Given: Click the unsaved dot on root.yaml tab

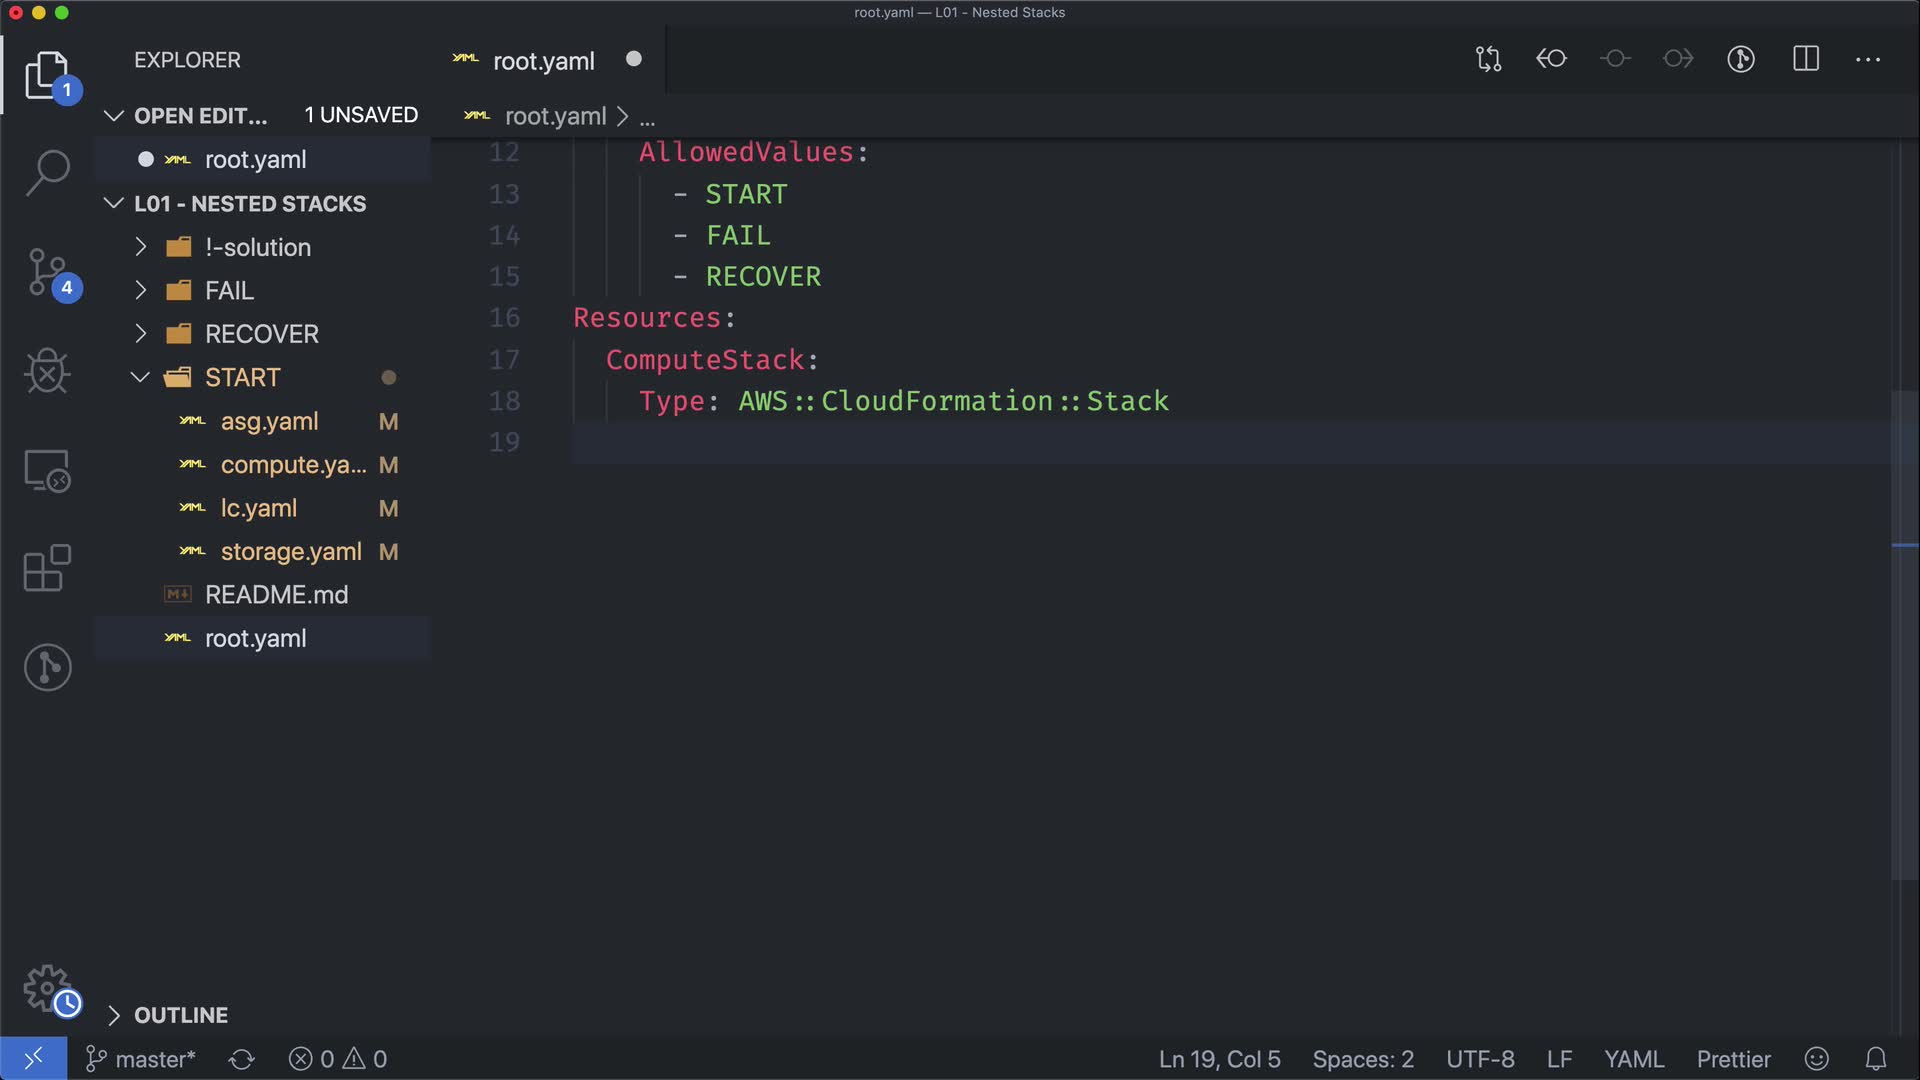Looking at the screenshot, I should click(633, 59).
